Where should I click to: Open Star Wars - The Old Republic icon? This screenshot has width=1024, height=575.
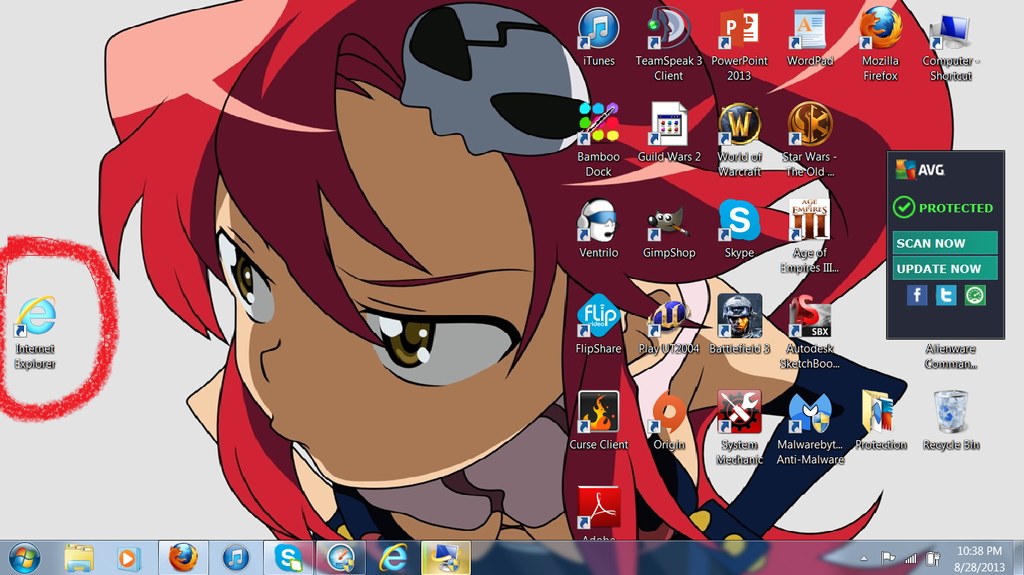[x=810, y=140]
